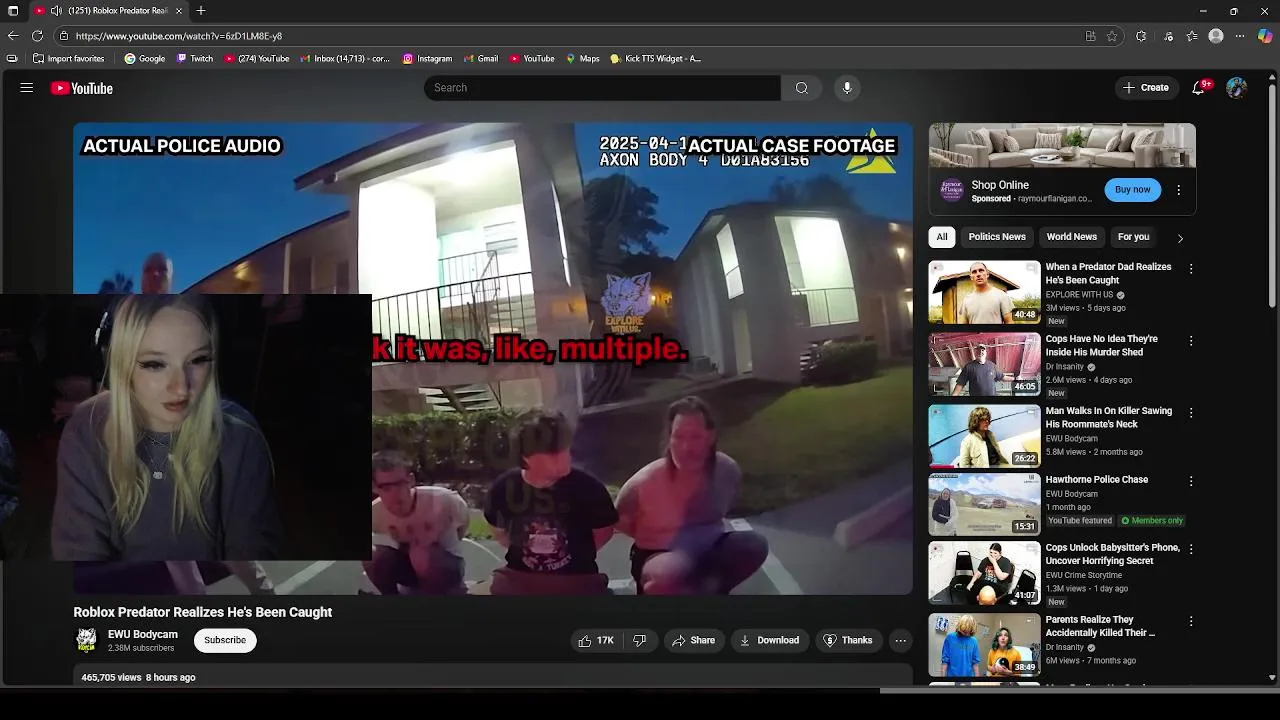The height and width of the screenshot is (720, 1280).
Task: Subscribe to EWU Bodycam
Action: (225, 640)
